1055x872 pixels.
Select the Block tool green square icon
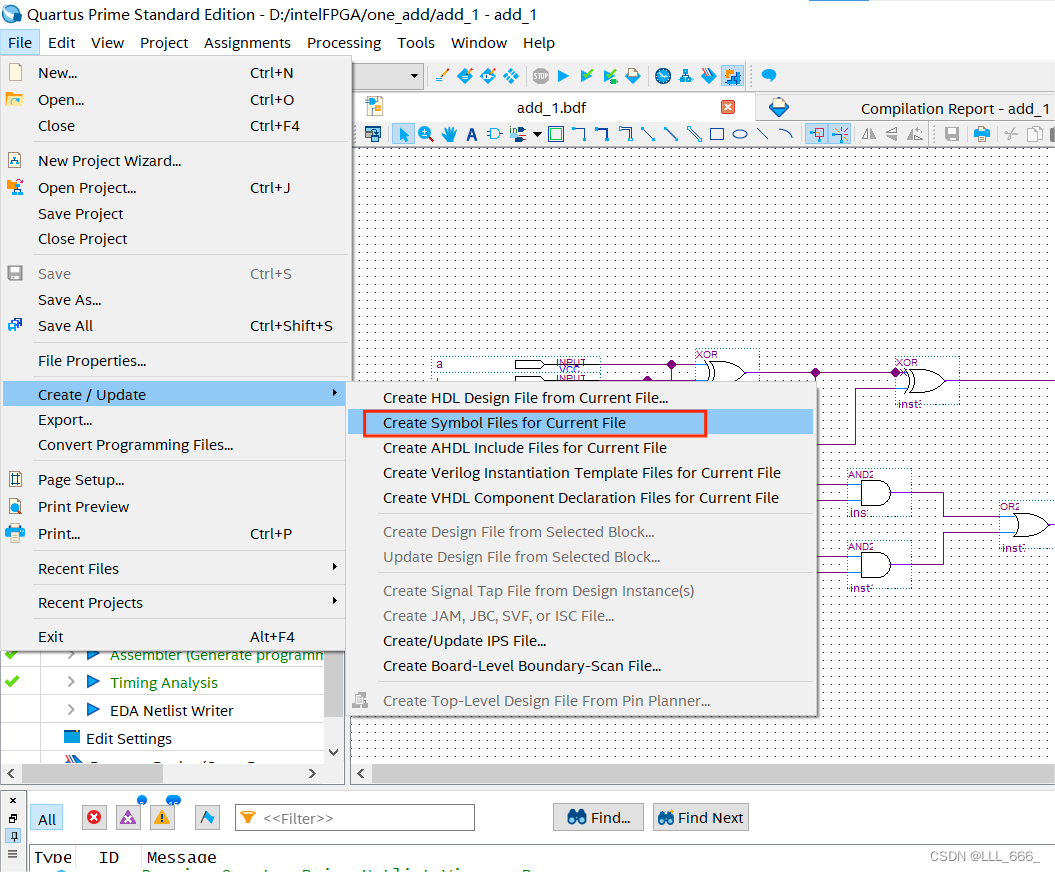pyautogui.click(x=556, y=134)
